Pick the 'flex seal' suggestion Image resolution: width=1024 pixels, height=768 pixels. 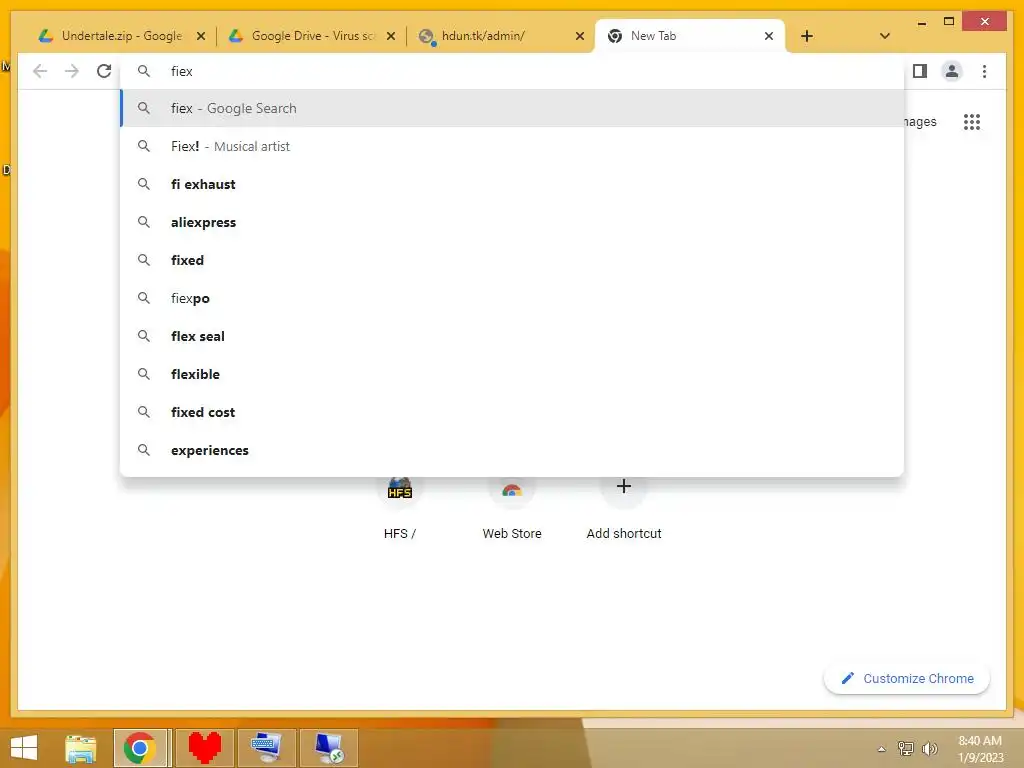point(512,336)
